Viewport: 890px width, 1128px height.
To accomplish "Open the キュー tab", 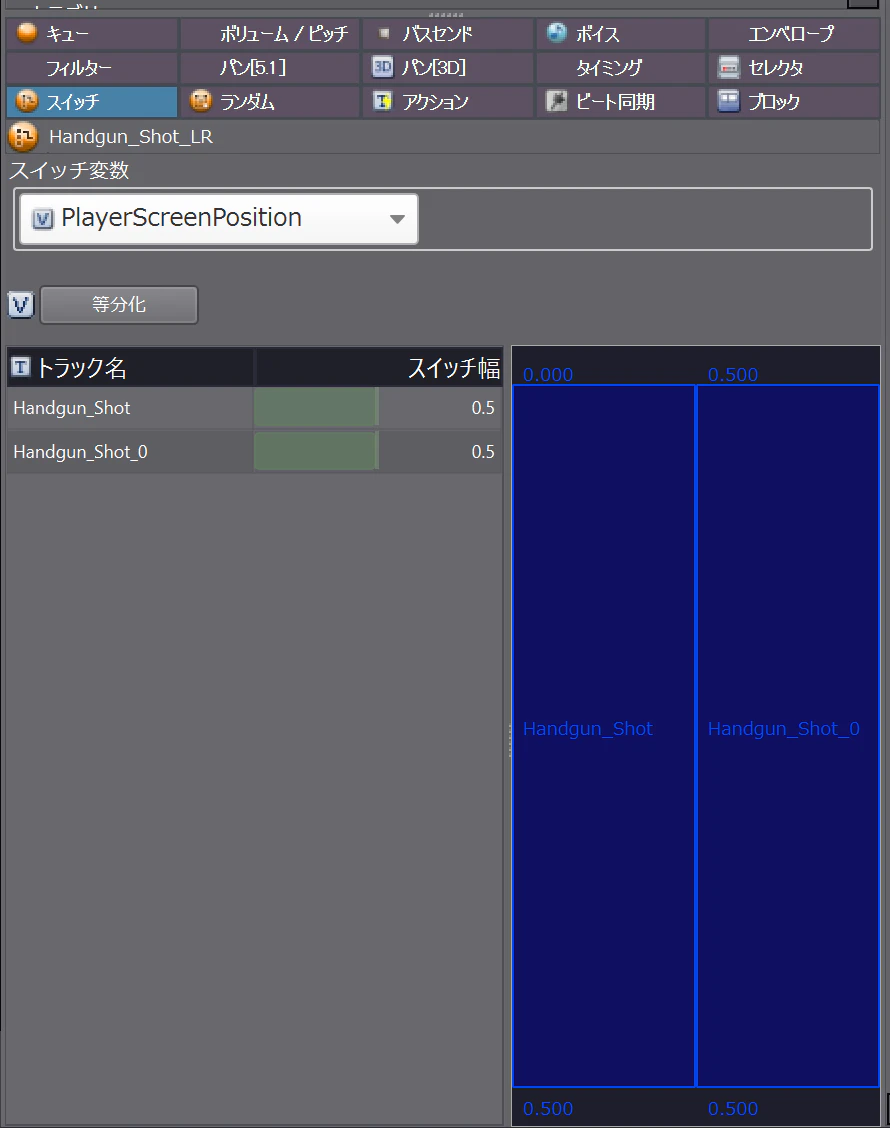I will tap(91, 34).
